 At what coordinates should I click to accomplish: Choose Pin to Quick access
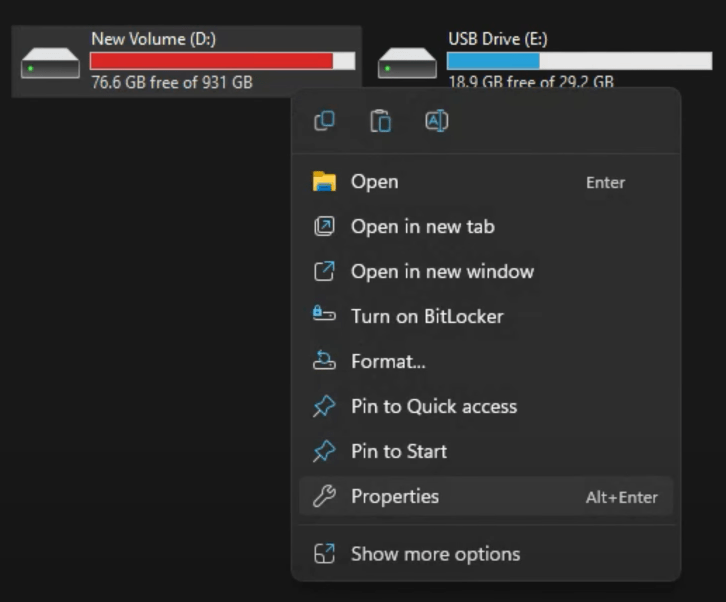click(433, 407)
